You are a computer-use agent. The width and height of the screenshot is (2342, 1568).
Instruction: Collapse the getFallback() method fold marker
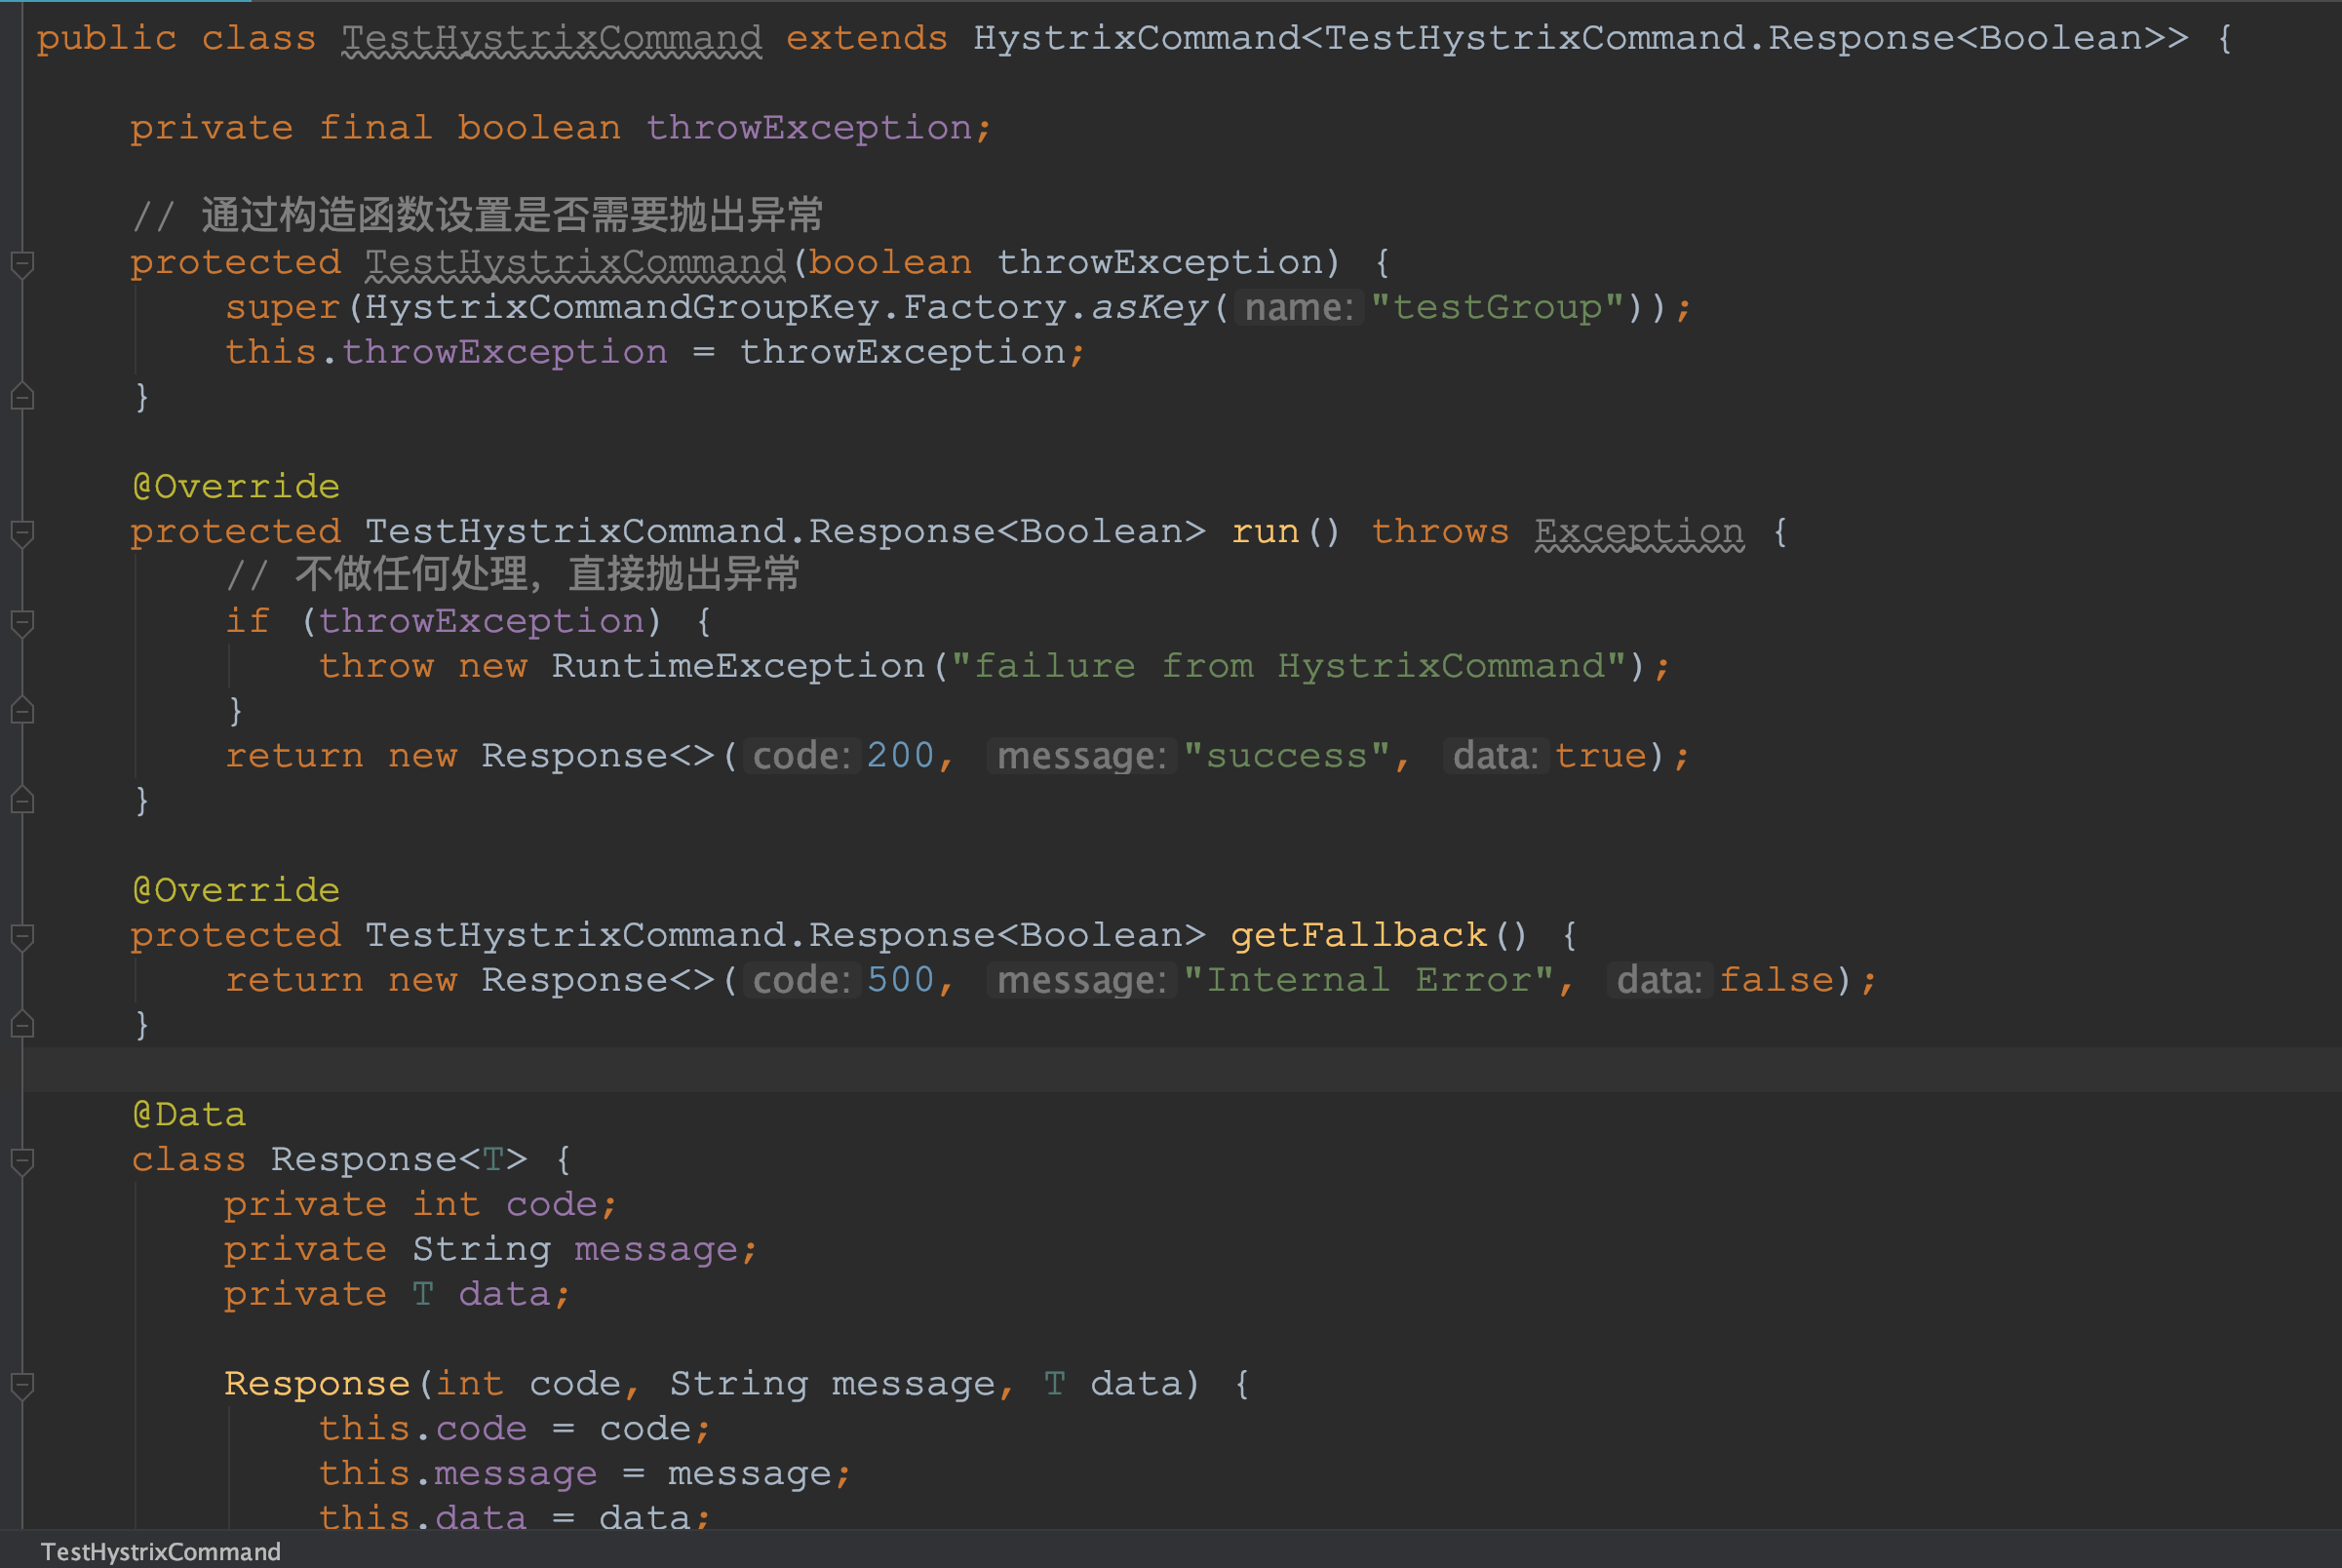[x=22, y=937]
